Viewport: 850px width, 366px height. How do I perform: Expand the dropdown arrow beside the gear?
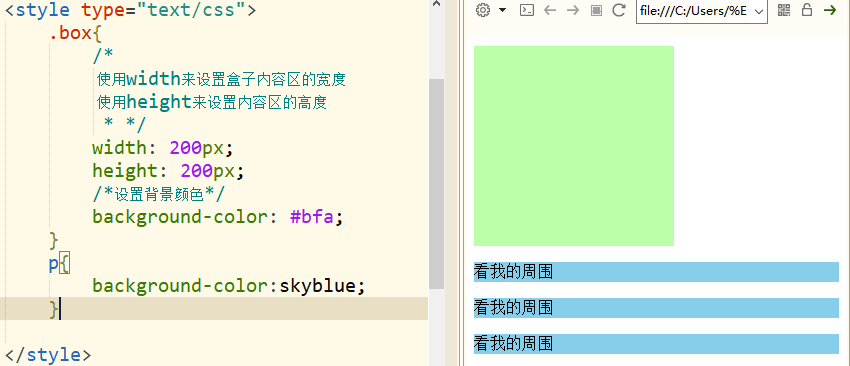[503, 10]
